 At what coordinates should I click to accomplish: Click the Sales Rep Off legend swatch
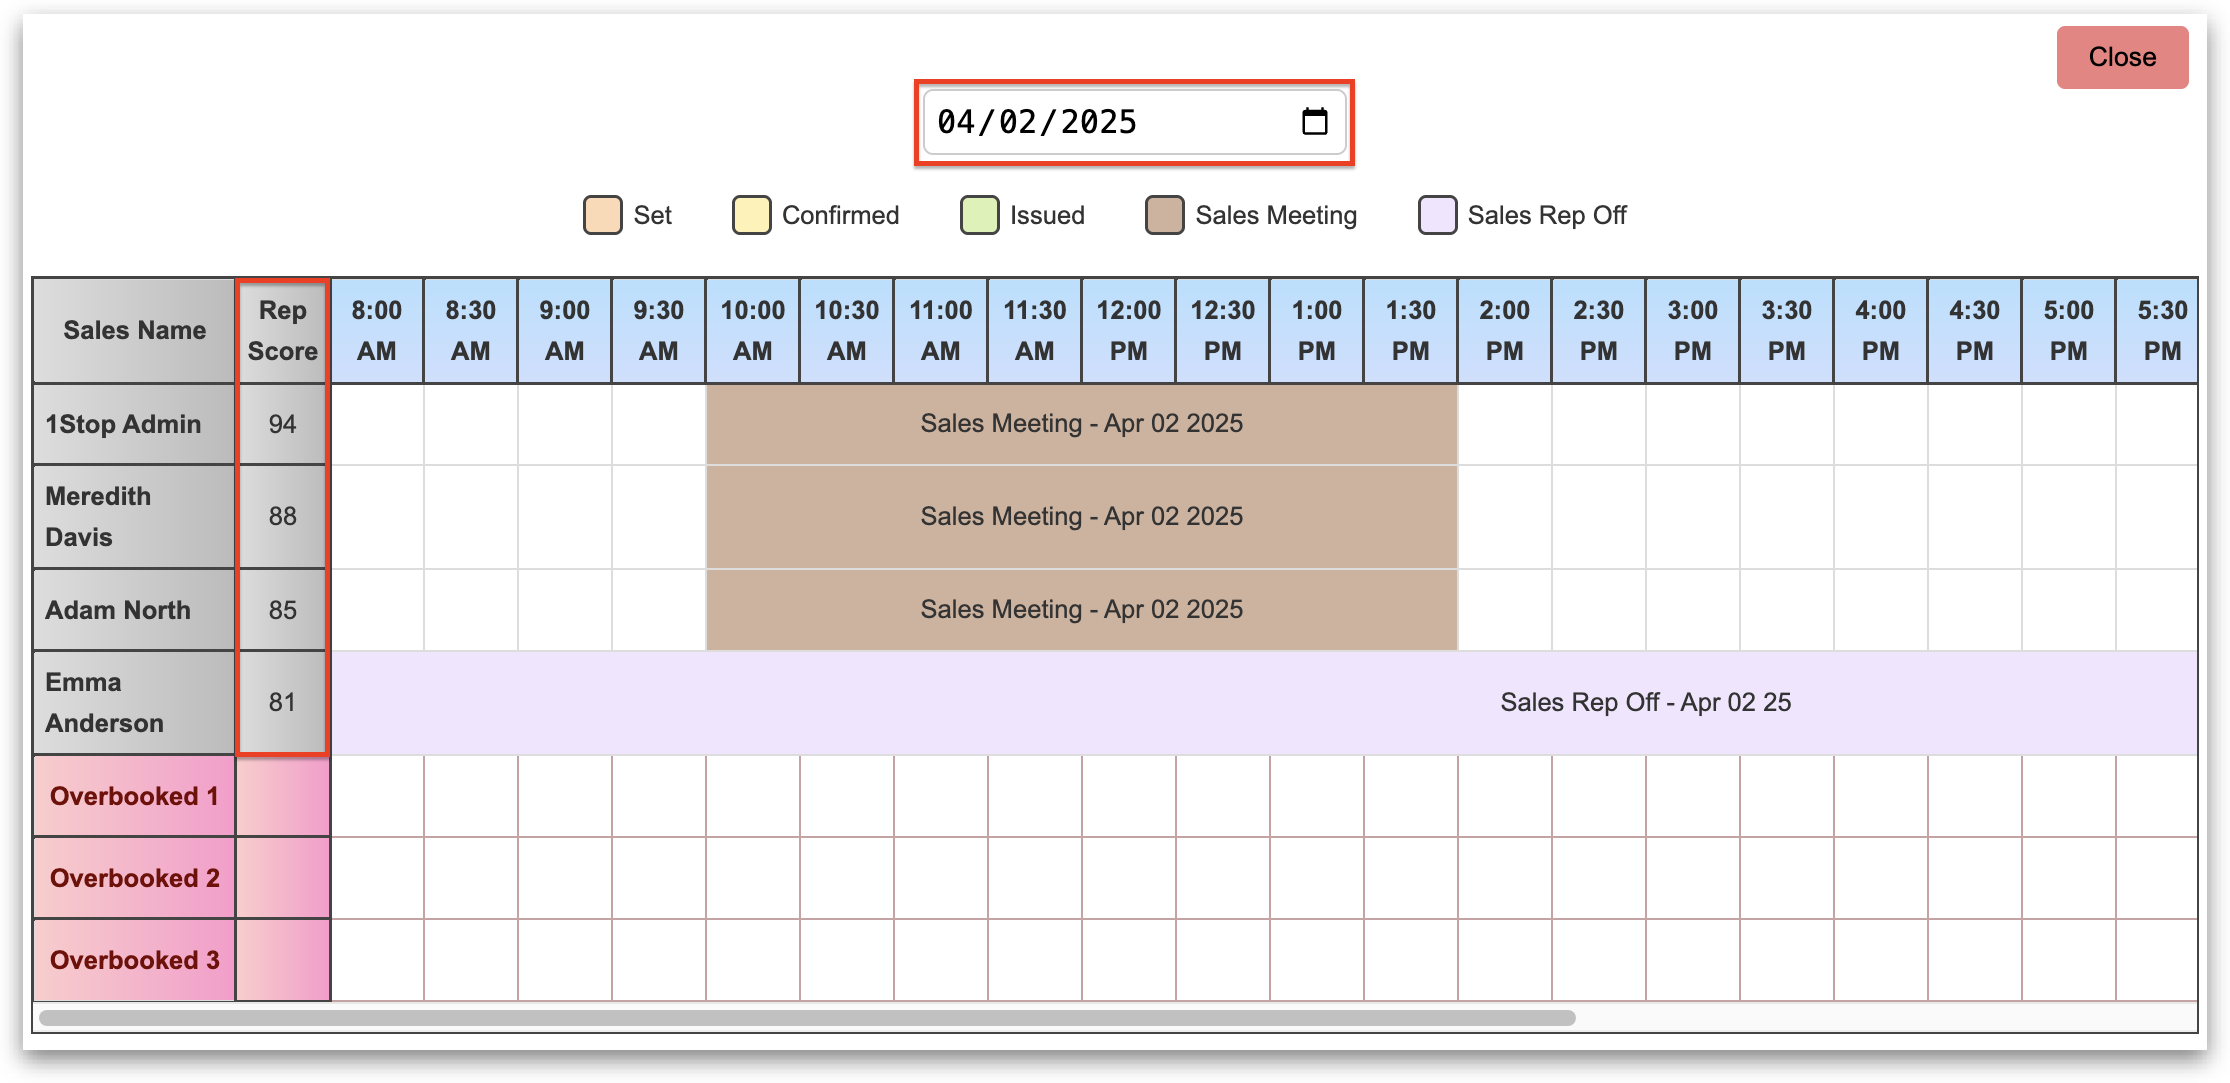(x=1437, y=215)
